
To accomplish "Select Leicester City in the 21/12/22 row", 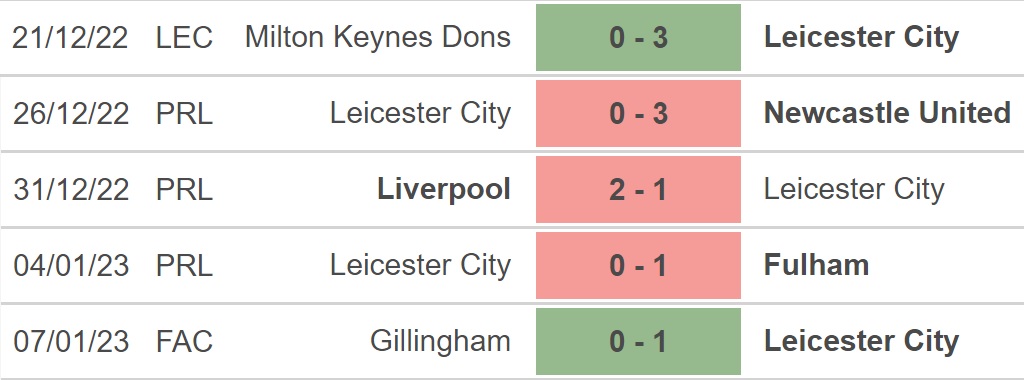I will click(x=861, y=37).
